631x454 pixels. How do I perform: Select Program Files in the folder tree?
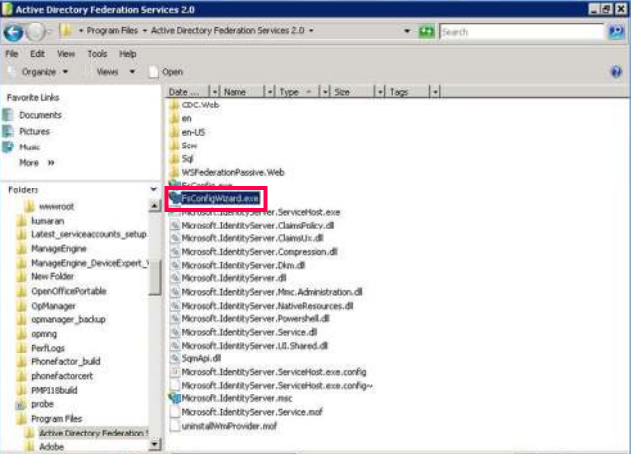[x=56, y=419]
